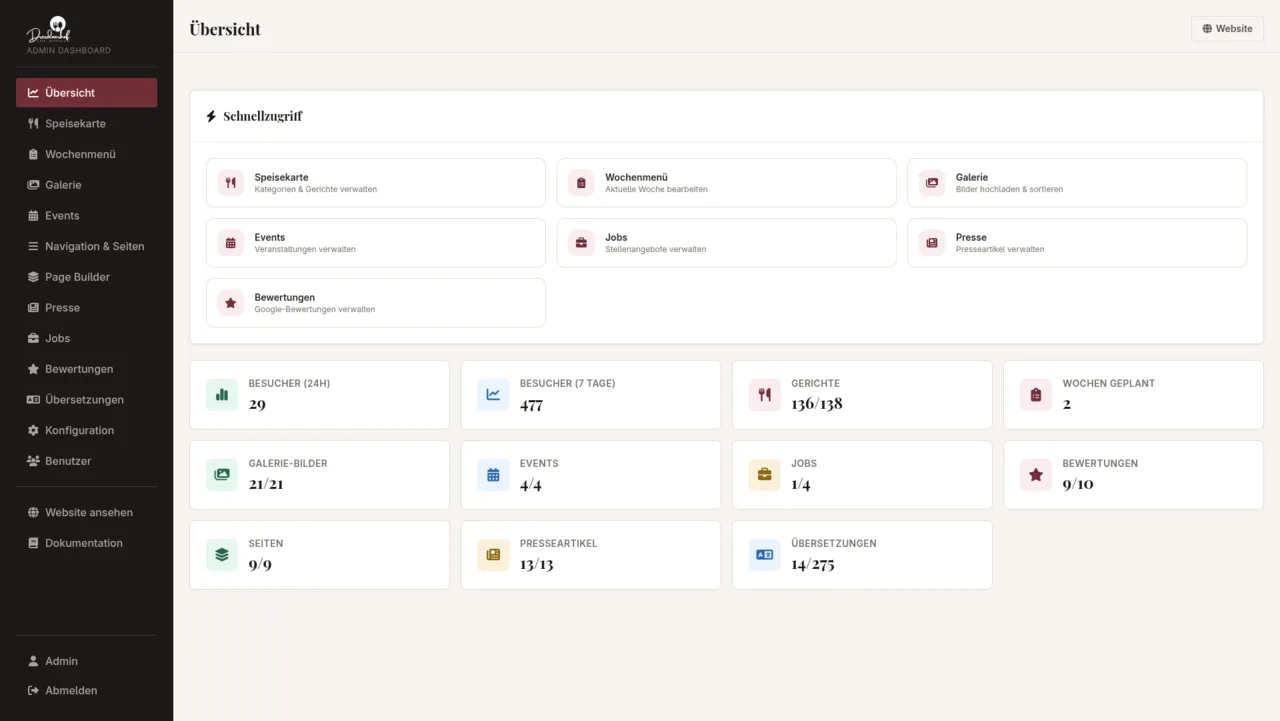Select Konfiguration in the sidebar
This screenshot has height=721, width=1280.
86,431
